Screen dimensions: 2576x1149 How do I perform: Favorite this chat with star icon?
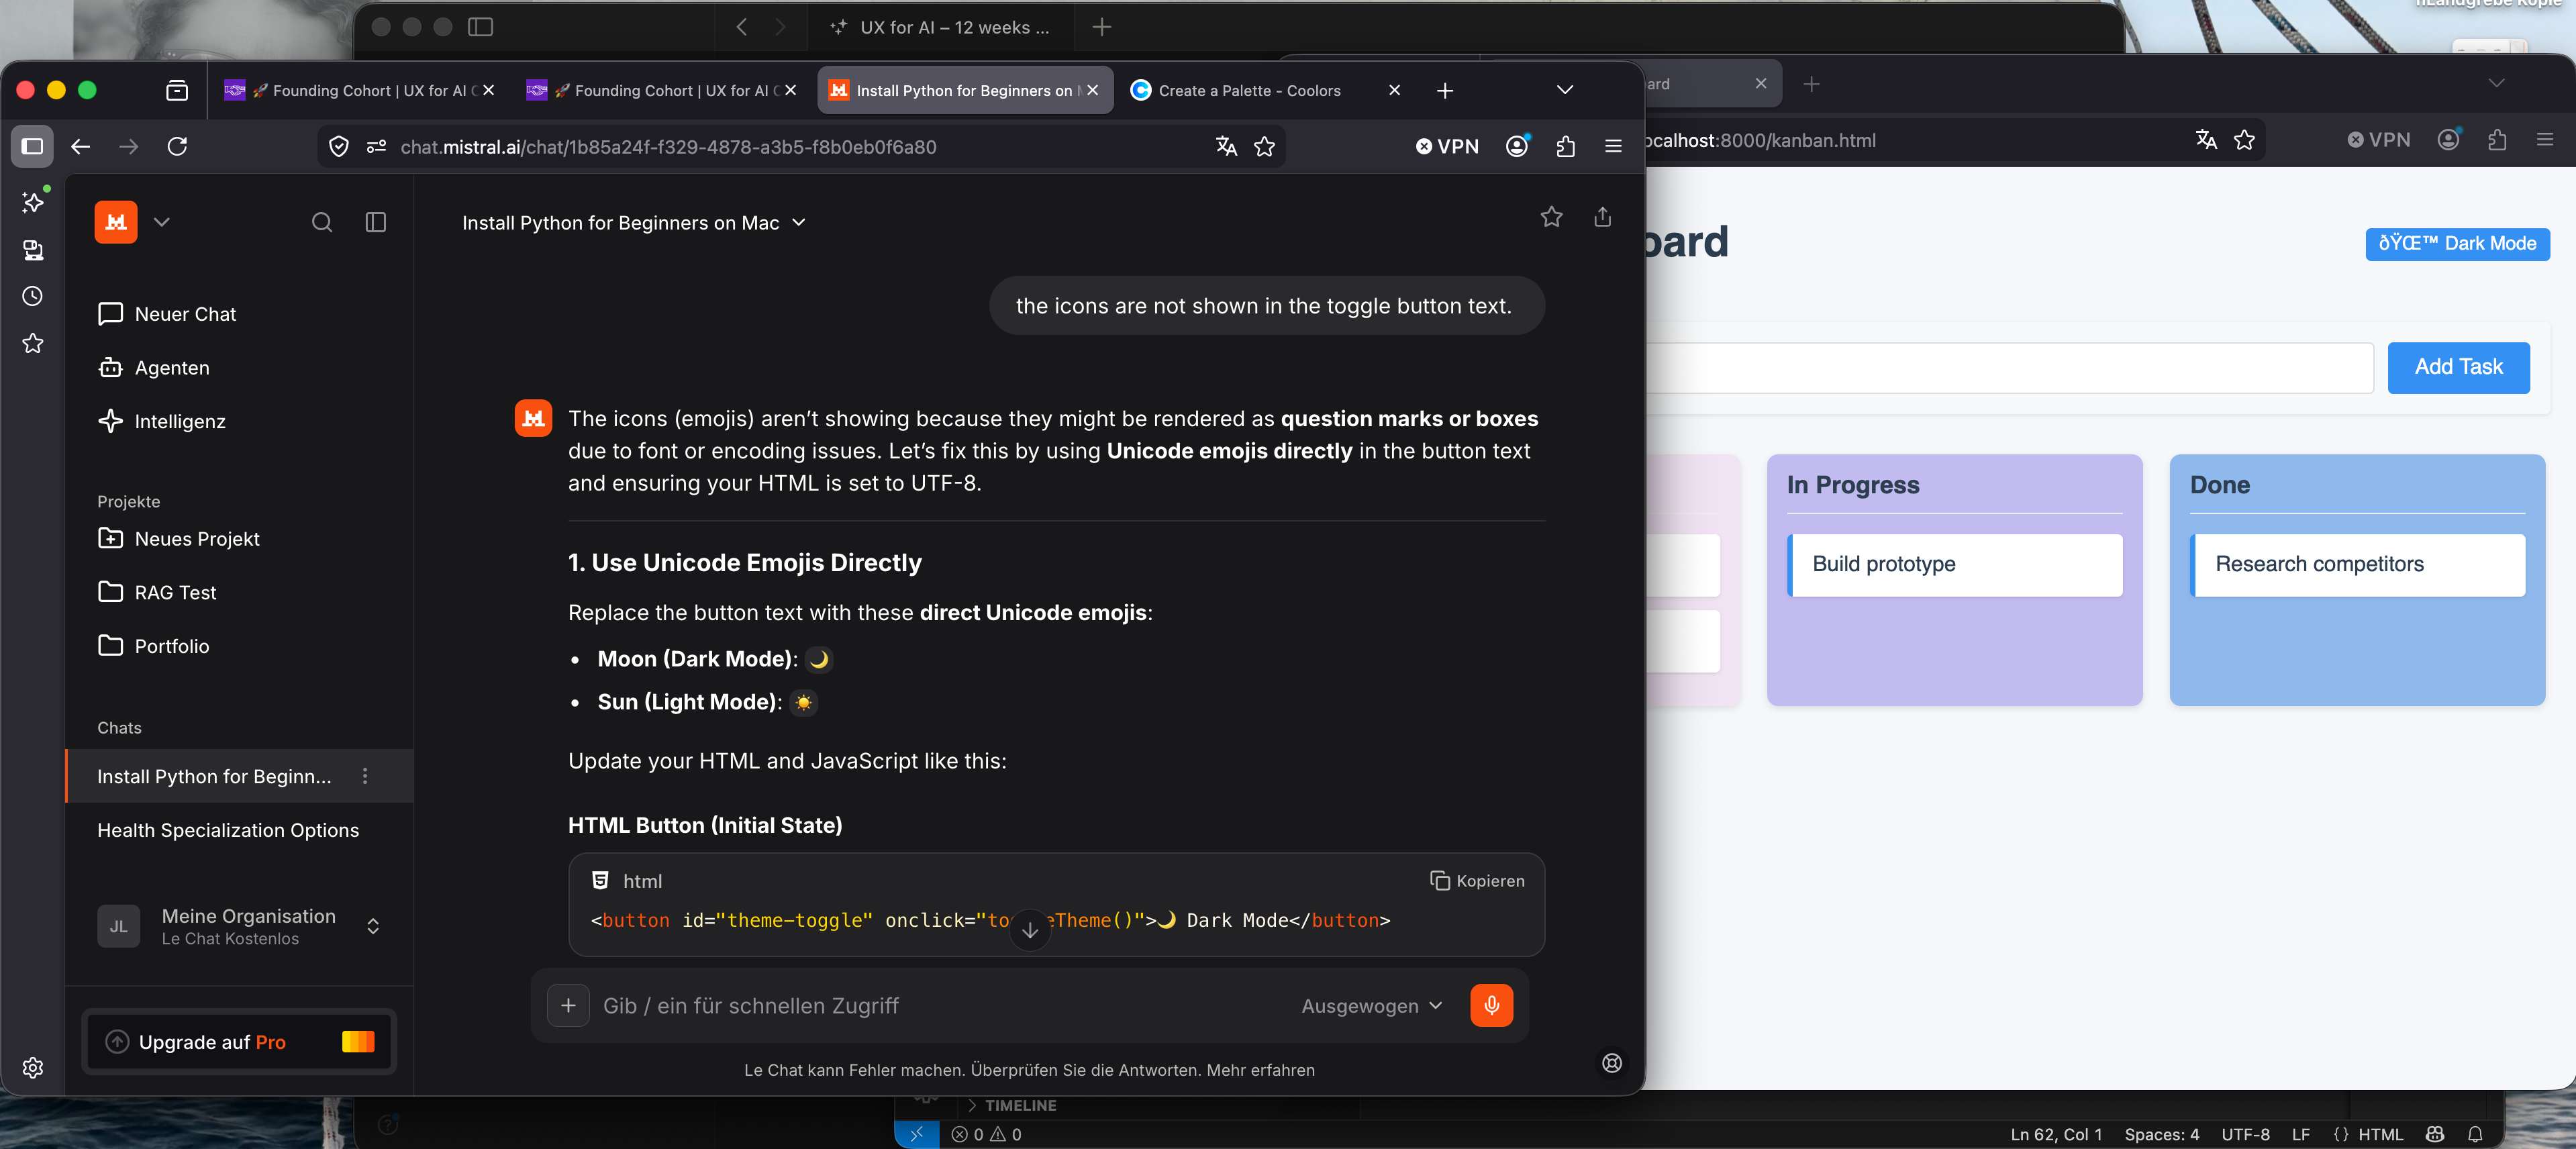1551,217
